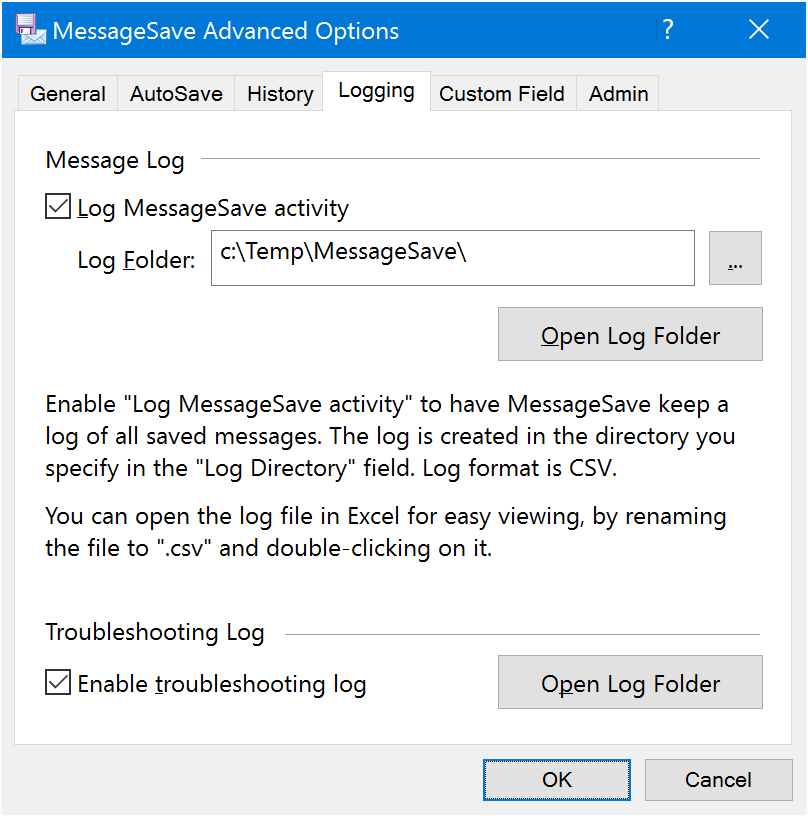Click inside the Log Folder path field

coord(453,258)
